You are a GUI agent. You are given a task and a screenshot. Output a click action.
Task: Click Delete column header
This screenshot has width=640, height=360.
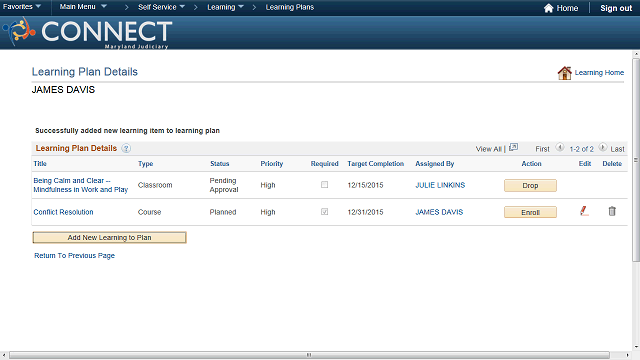612,164
